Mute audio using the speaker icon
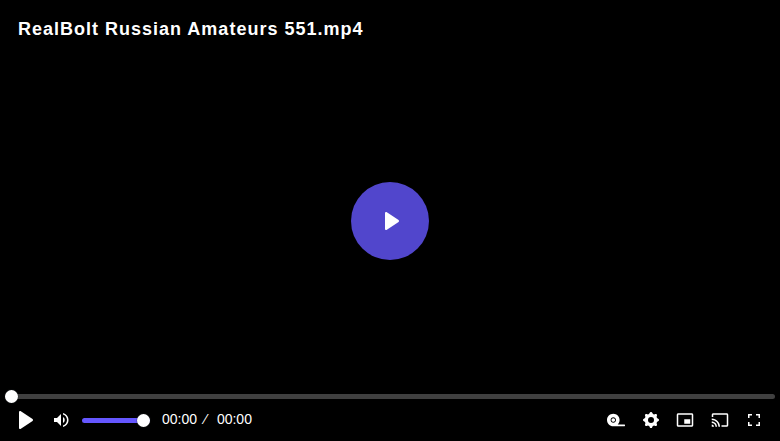780x441 pixels. (61, 420)
